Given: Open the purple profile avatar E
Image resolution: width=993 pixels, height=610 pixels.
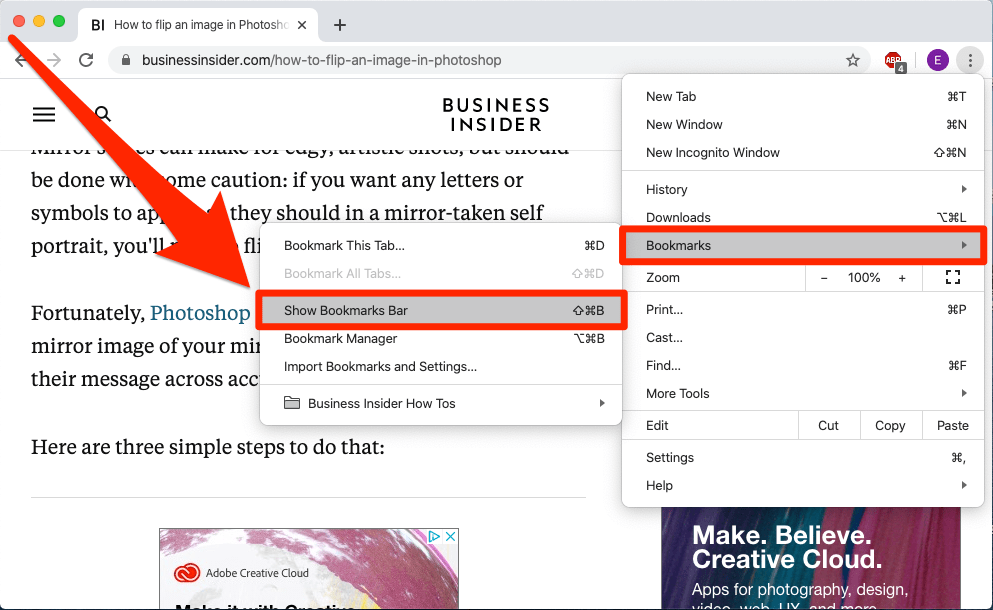Looking at the screenshot, I should pos(937,60).
